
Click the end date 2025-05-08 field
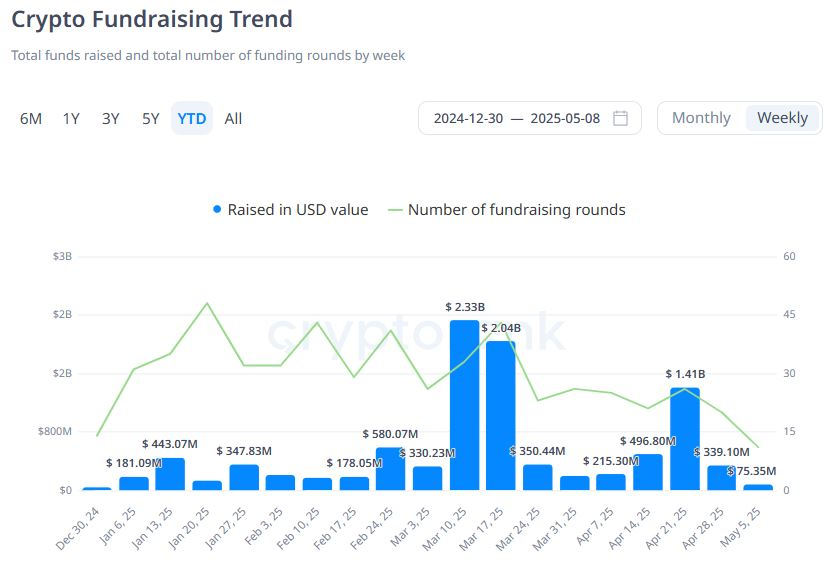565,118
